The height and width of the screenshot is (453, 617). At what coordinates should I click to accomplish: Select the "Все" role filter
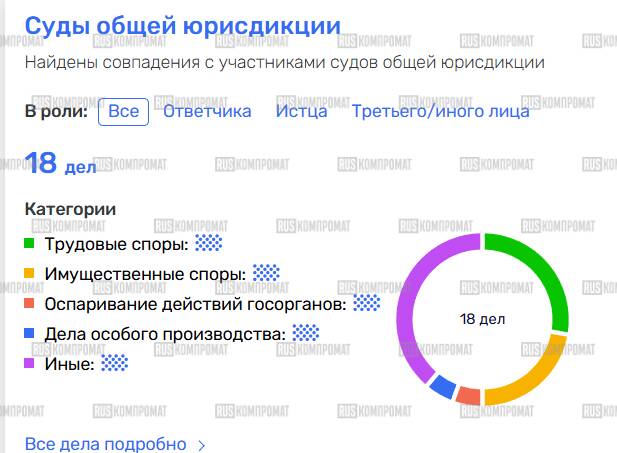(x=124, y=111)
